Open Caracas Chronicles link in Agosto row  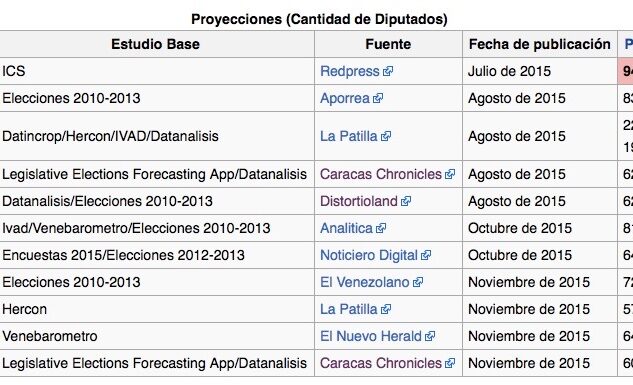tap(381, 174)
